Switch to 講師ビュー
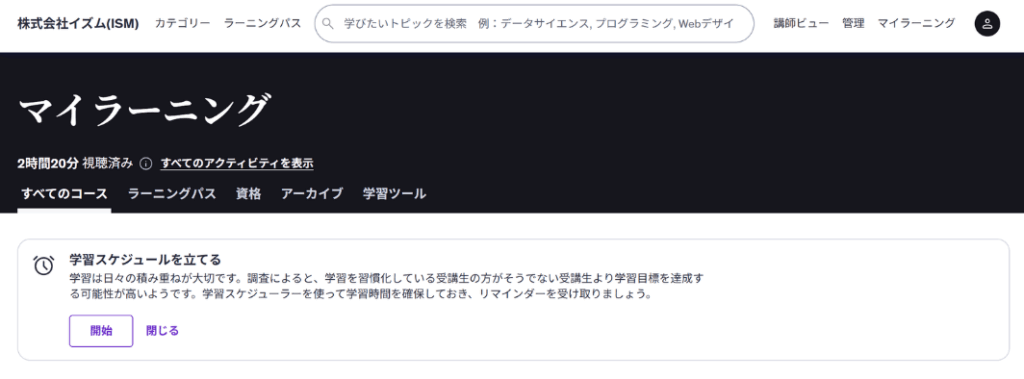The width and height of the screenshot is (1024, 379). [801, 24]
